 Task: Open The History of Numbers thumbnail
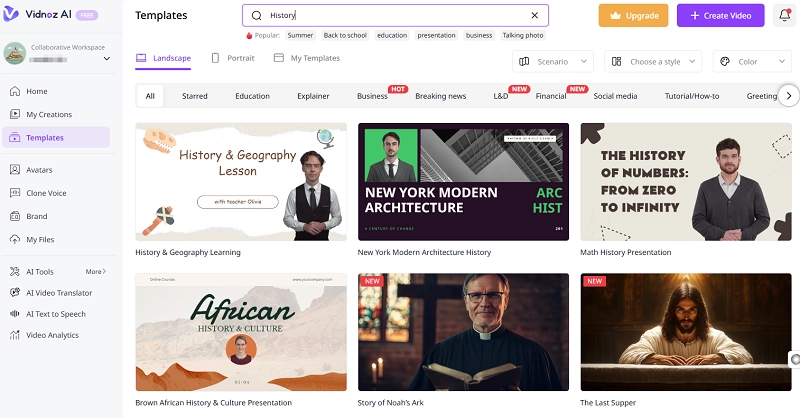[686, 182]
